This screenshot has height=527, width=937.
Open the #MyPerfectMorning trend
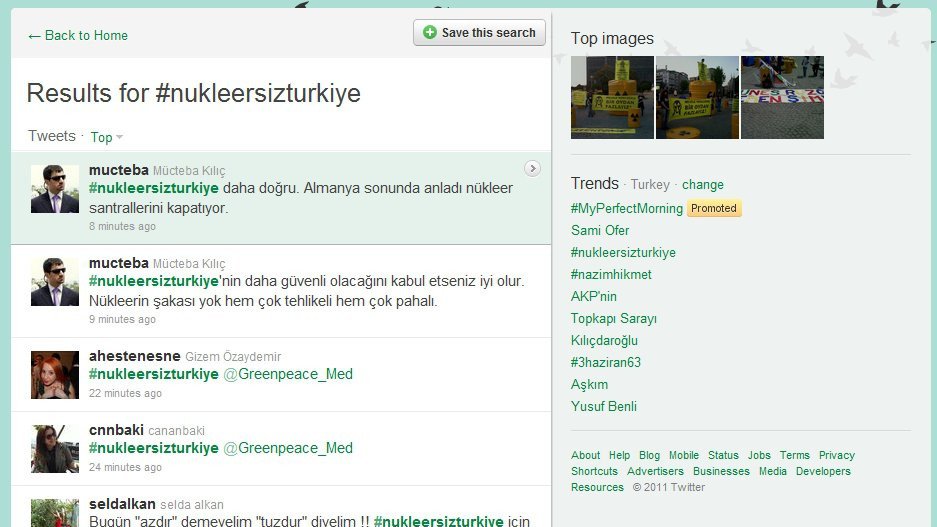pos(626,209)
